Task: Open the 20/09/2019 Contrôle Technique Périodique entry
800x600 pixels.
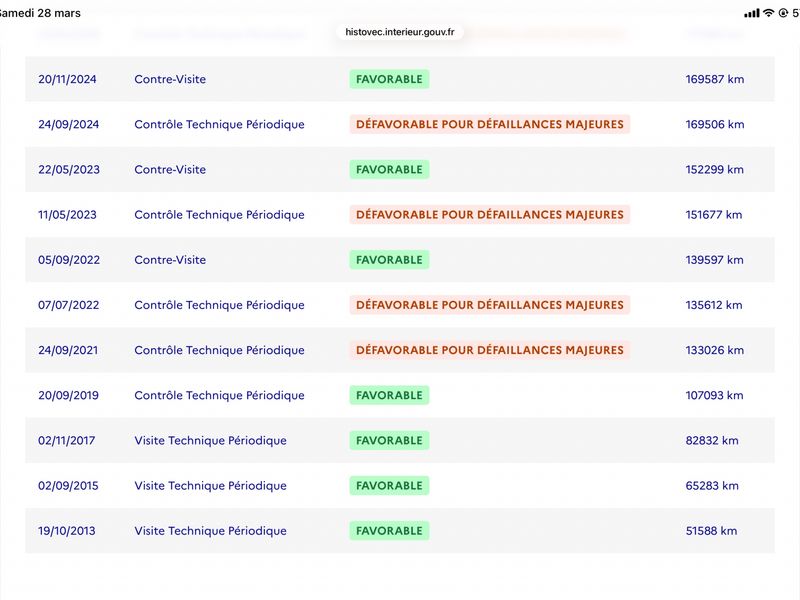Action: 399,395
